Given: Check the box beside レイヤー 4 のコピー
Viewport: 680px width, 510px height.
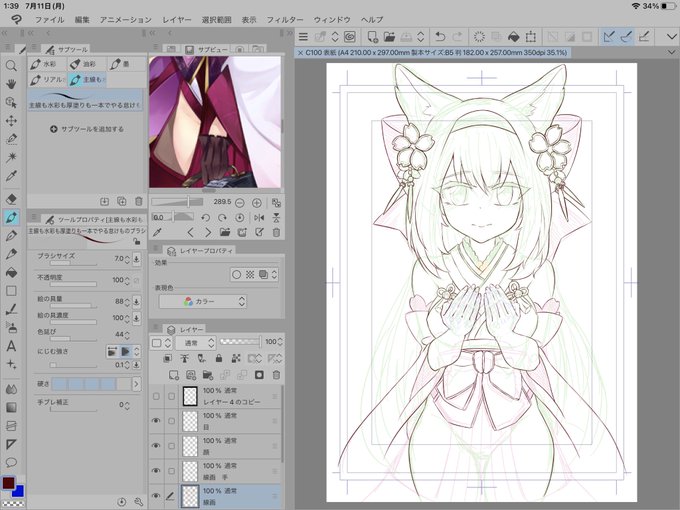Looking at the screenshot, I should pyautogui.click(x=171, y=396).
